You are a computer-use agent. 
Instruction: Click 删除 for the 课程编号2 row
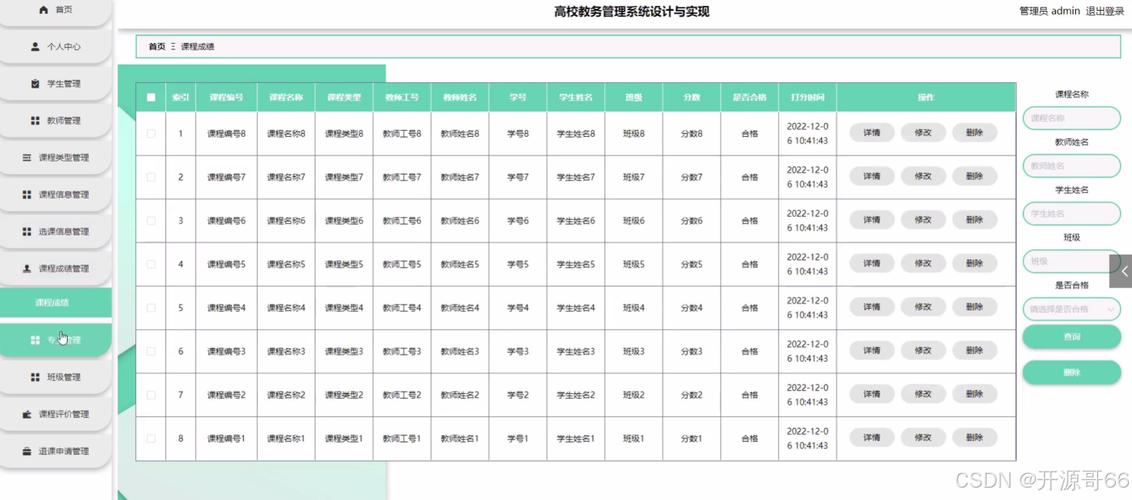[974, 394]
